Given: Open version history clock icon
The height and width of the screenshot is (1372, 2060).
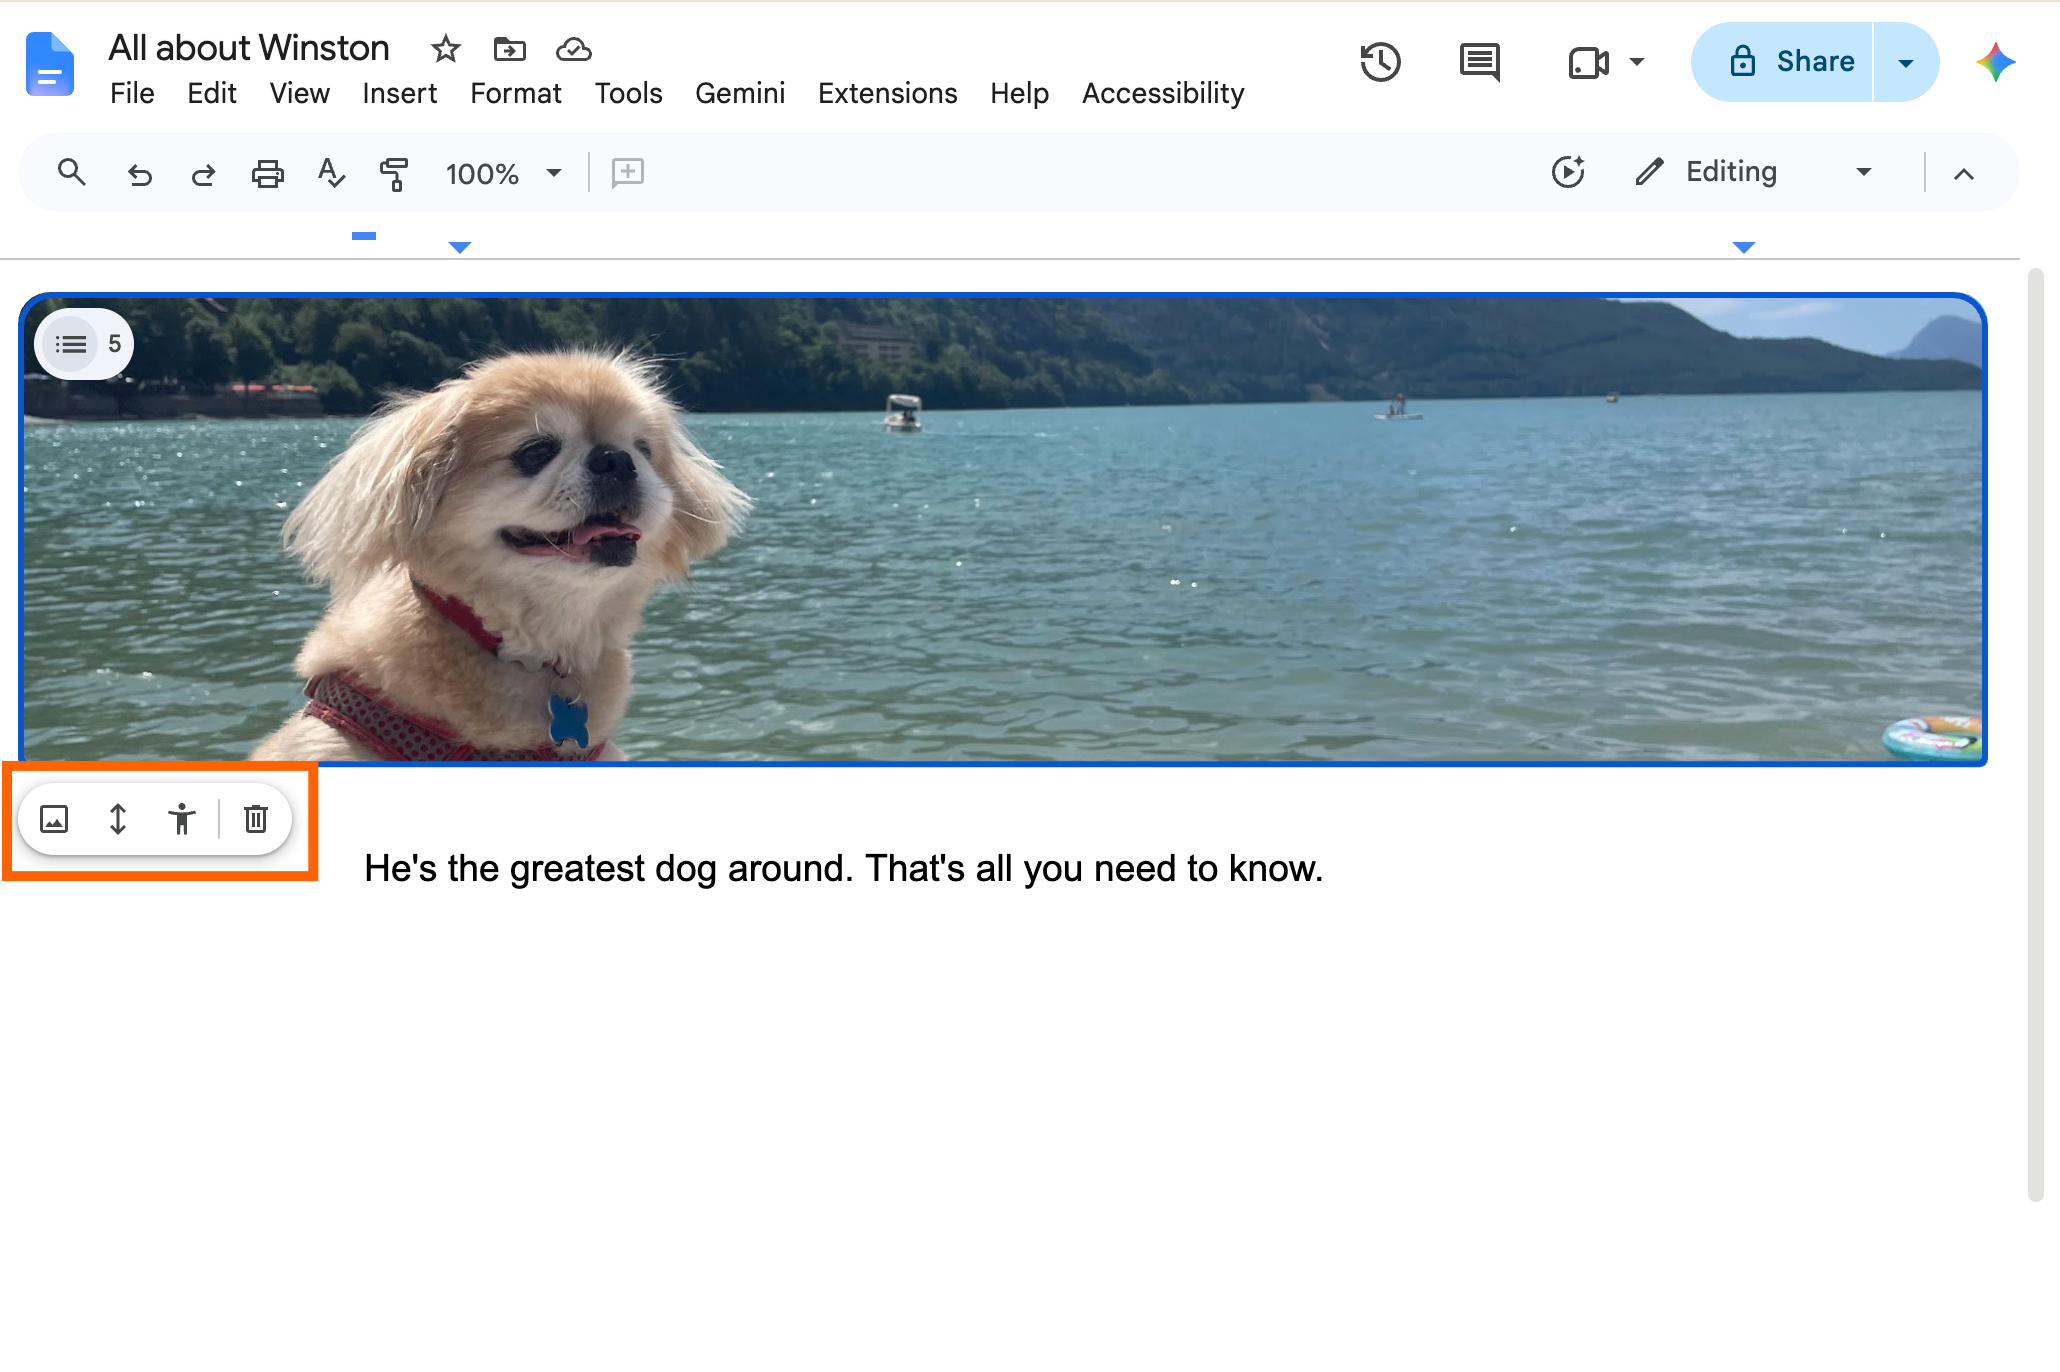Looking at the screenshot, I should click(x=1380, y=62).
